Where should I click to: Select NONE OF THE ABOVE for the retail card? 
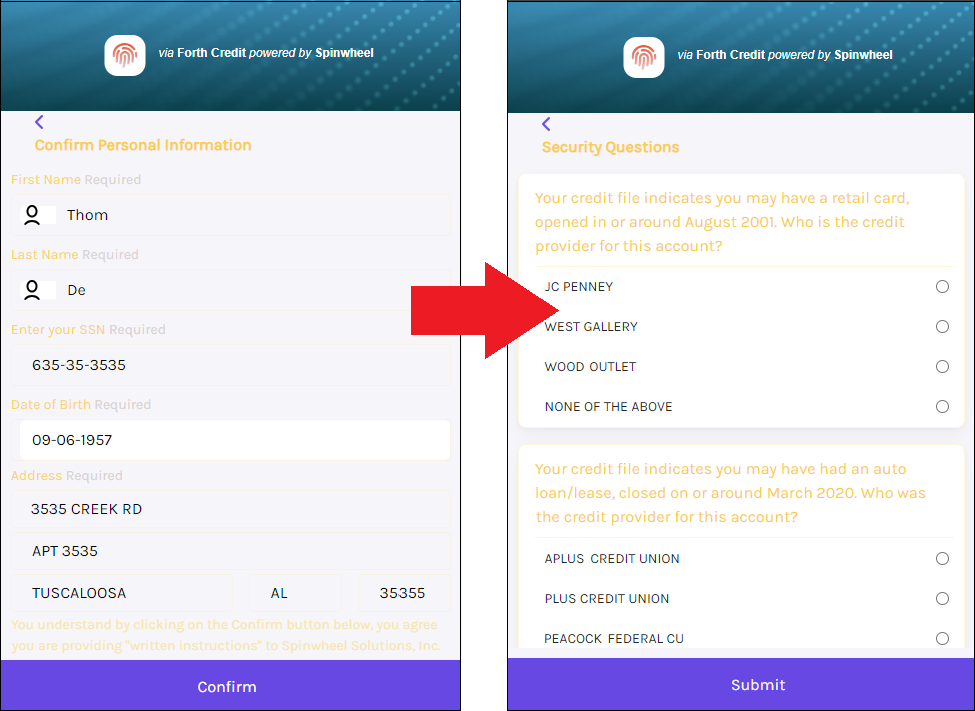pos(942,406)
